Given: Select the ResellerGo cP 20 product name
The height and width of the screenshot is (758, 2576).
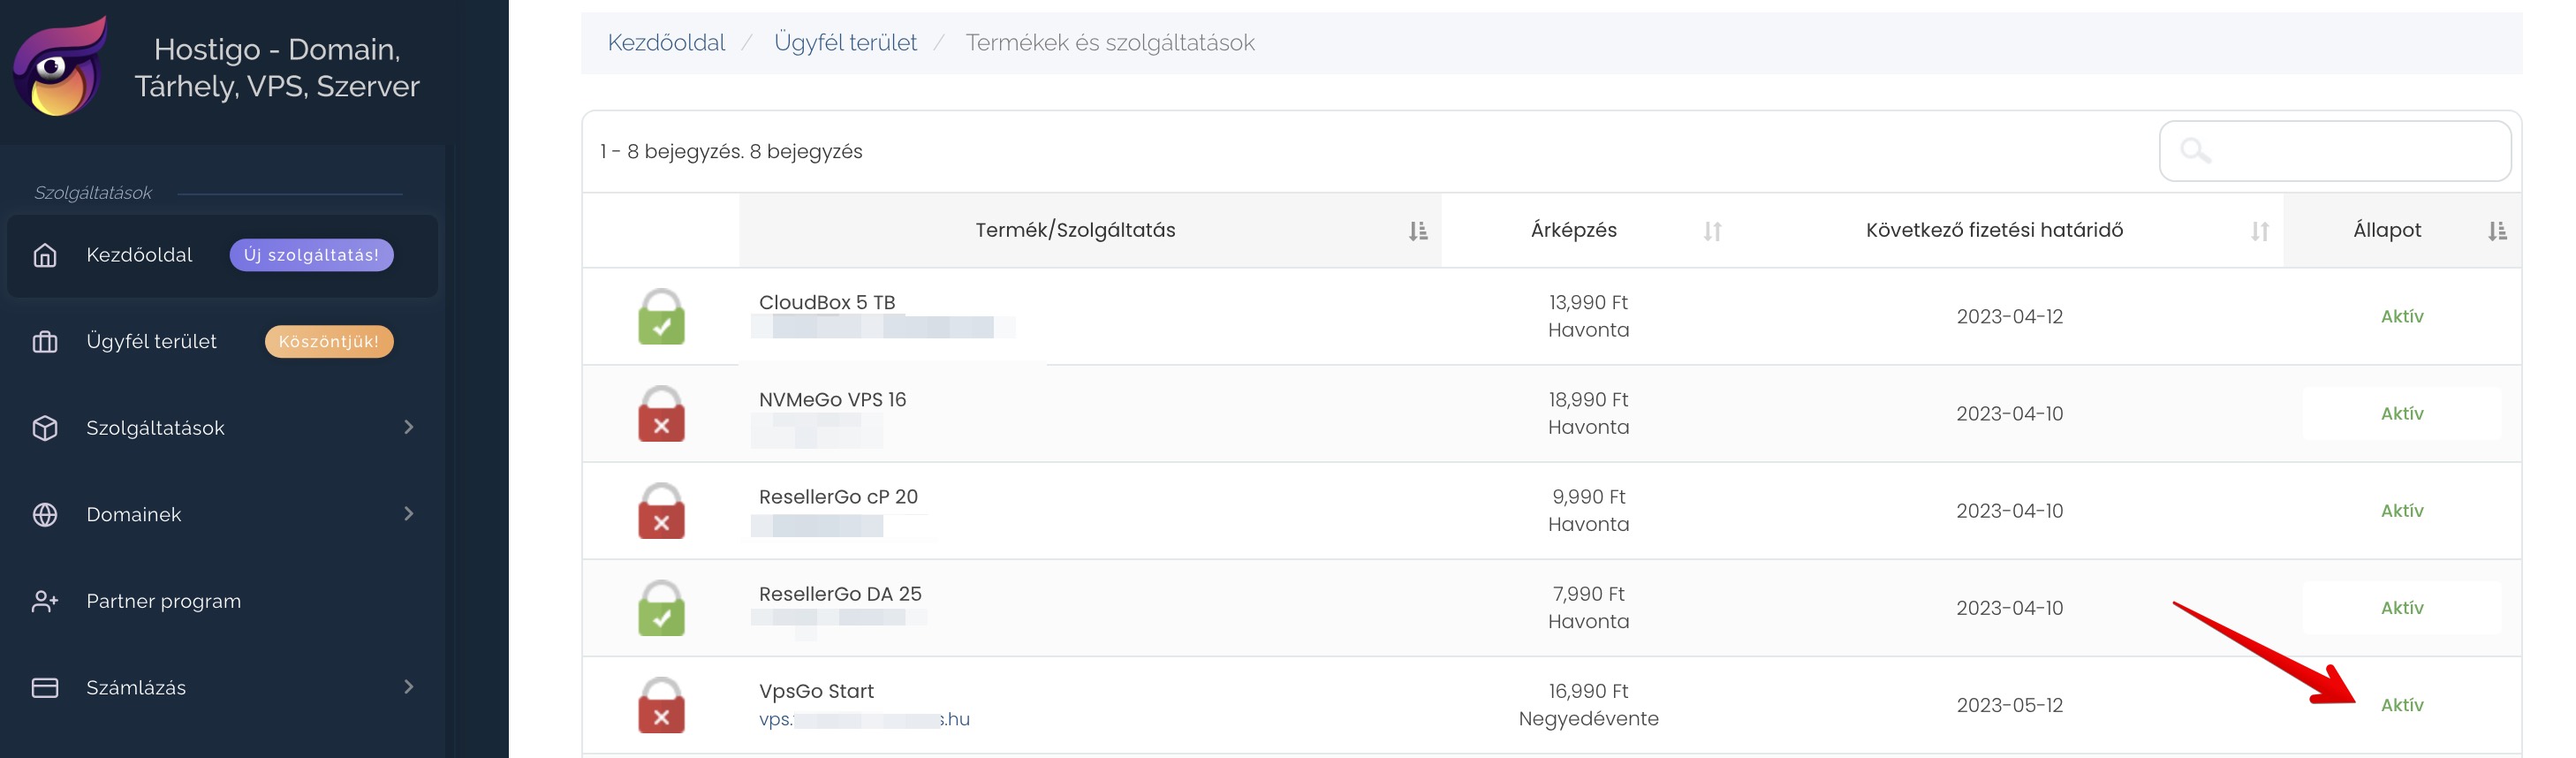Looking at the screenshot, I should pos(838,496).
